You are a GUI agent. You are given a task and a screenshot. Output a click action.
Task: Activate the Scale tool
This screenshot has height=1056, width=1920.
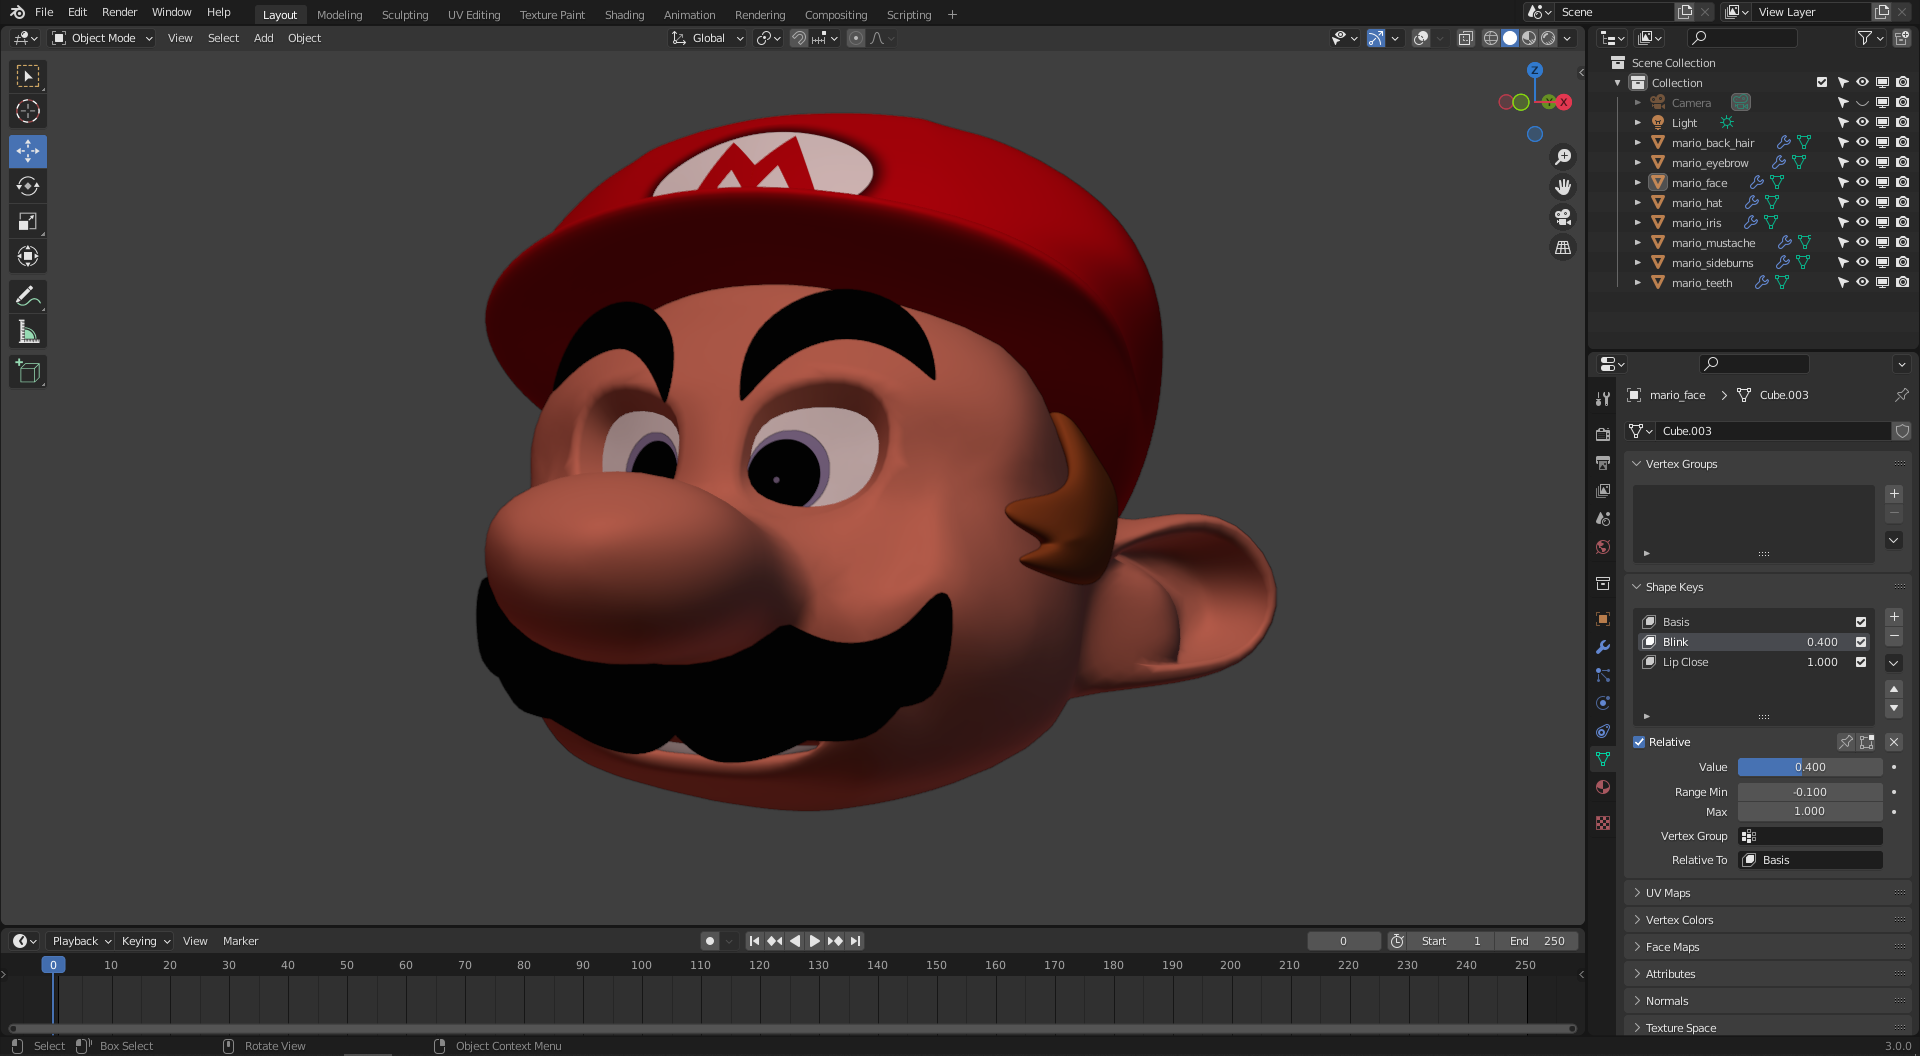pos(28,221)
